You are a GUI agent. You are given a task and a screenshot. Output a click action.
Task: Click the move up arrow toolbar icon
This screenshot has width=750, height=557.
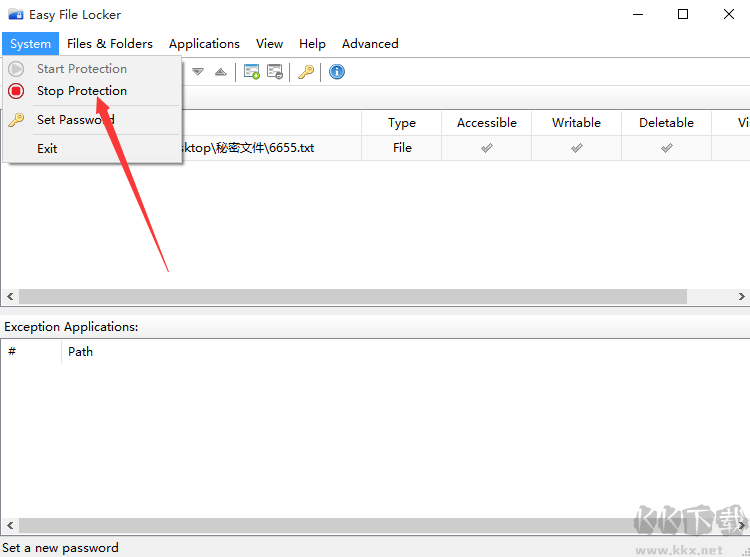pyautogui.click(x=221, y=72)
